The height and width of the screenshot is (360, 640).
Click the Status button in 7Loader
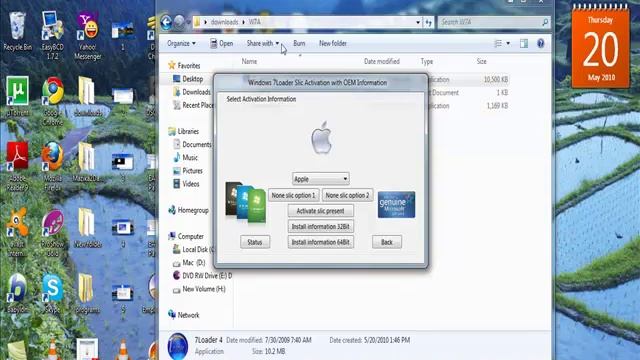click(x=255, y=242)
